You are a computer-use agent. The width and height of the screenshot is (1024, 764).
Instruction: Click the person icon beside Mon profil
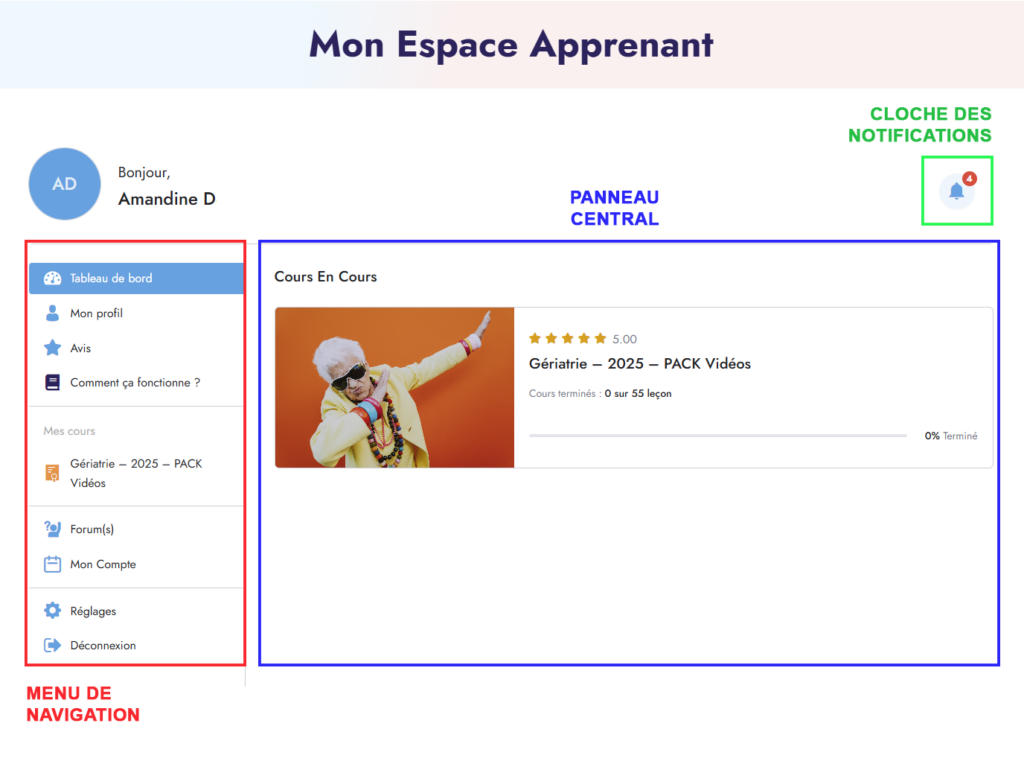[53, 313]
